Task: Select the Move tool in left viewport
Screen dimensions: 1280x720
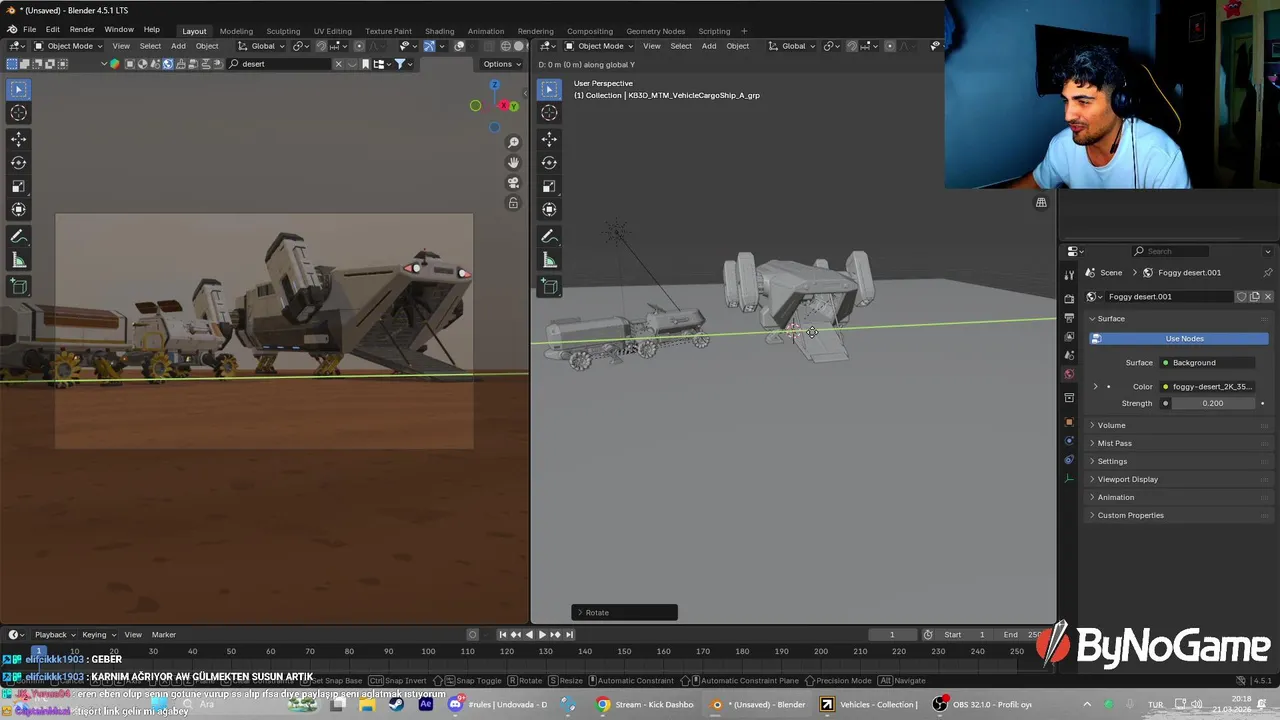Action: 18,139
